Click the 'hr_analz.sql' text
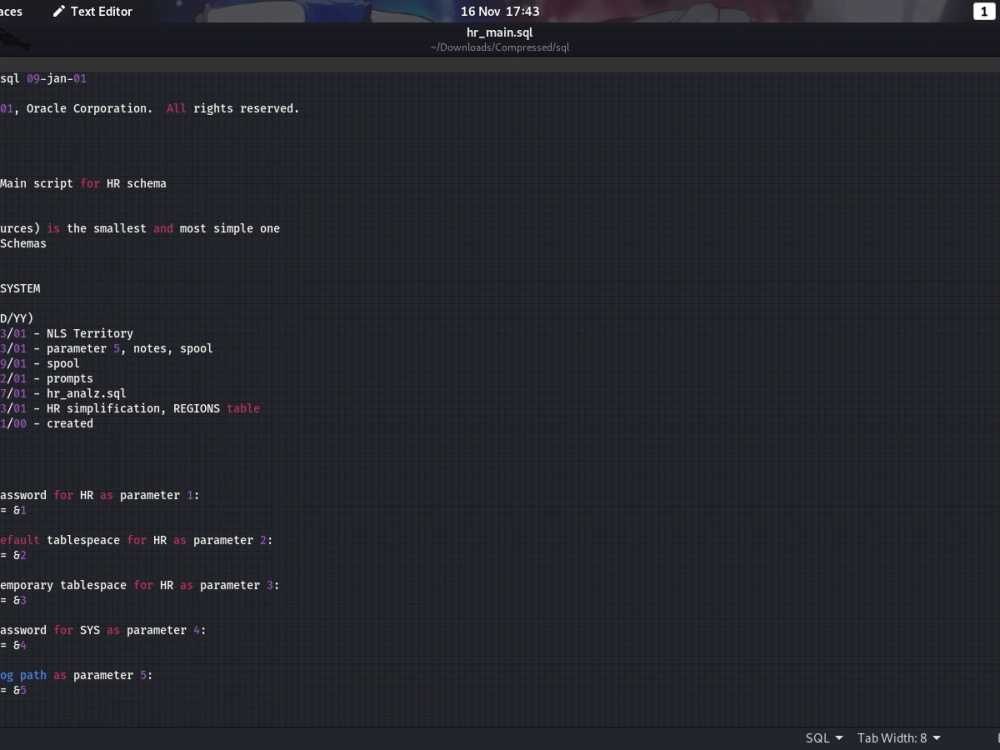 [x=86, y=393]
